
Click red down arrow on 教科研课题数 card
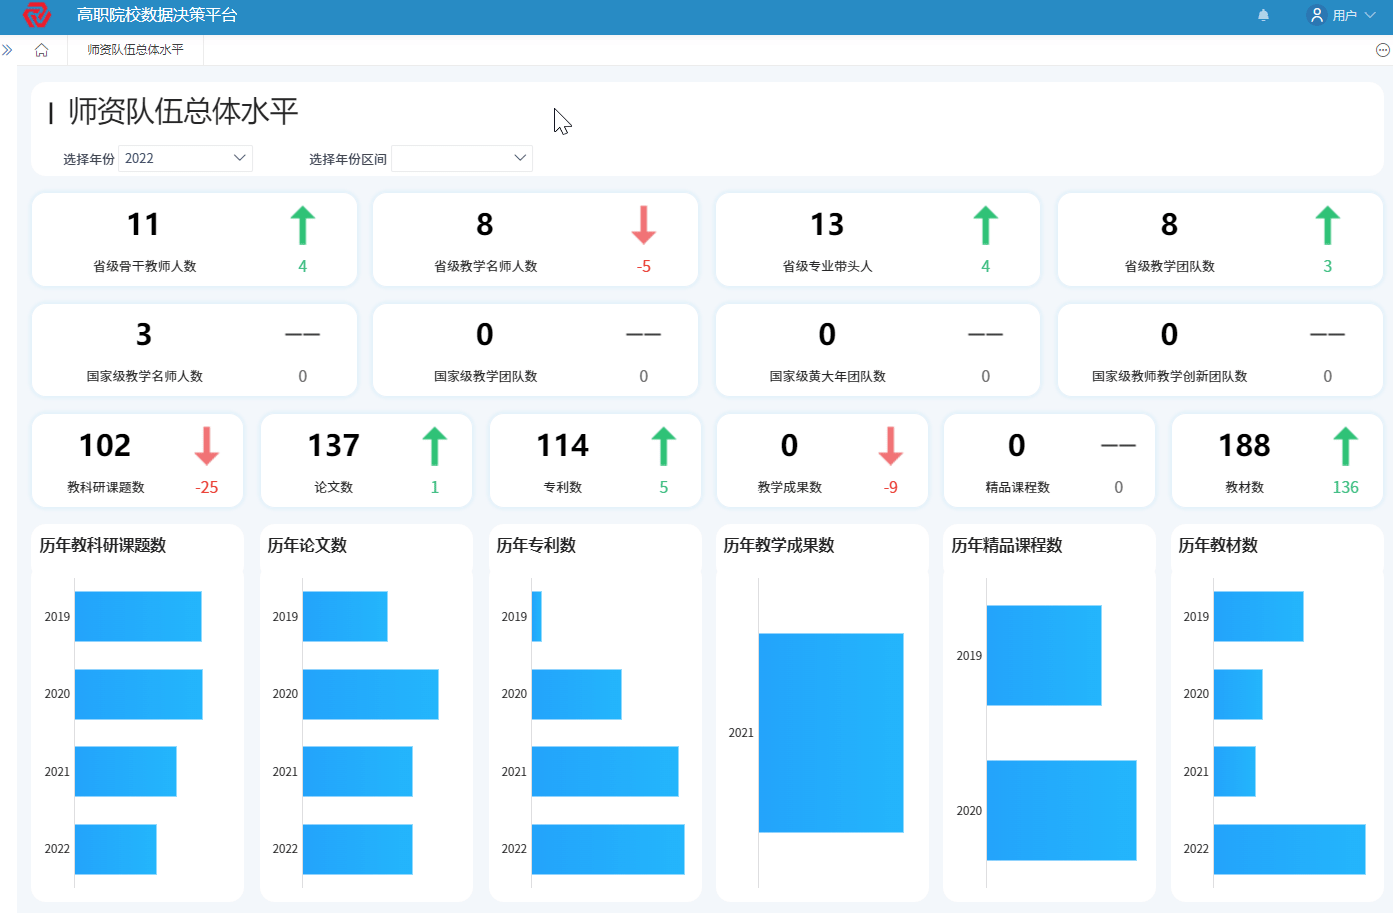[x=206, y=446]
